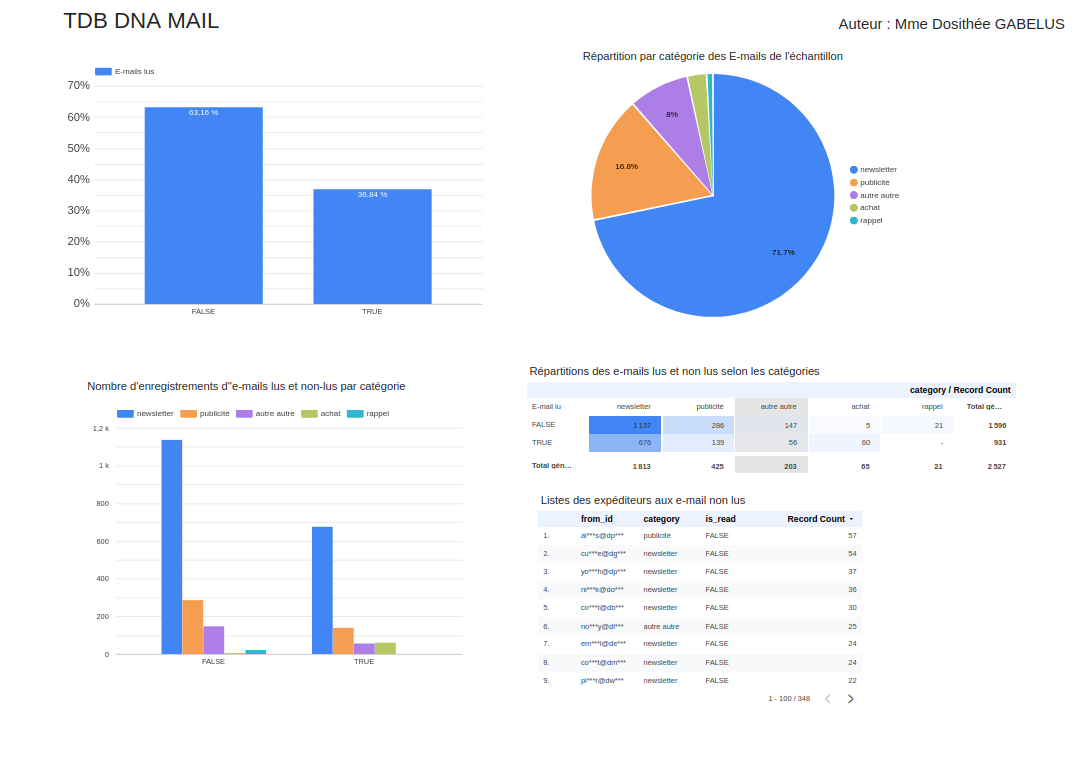Click the FALSE row in the répartition table
The image size is (1086, 761).
click(543, 425)
